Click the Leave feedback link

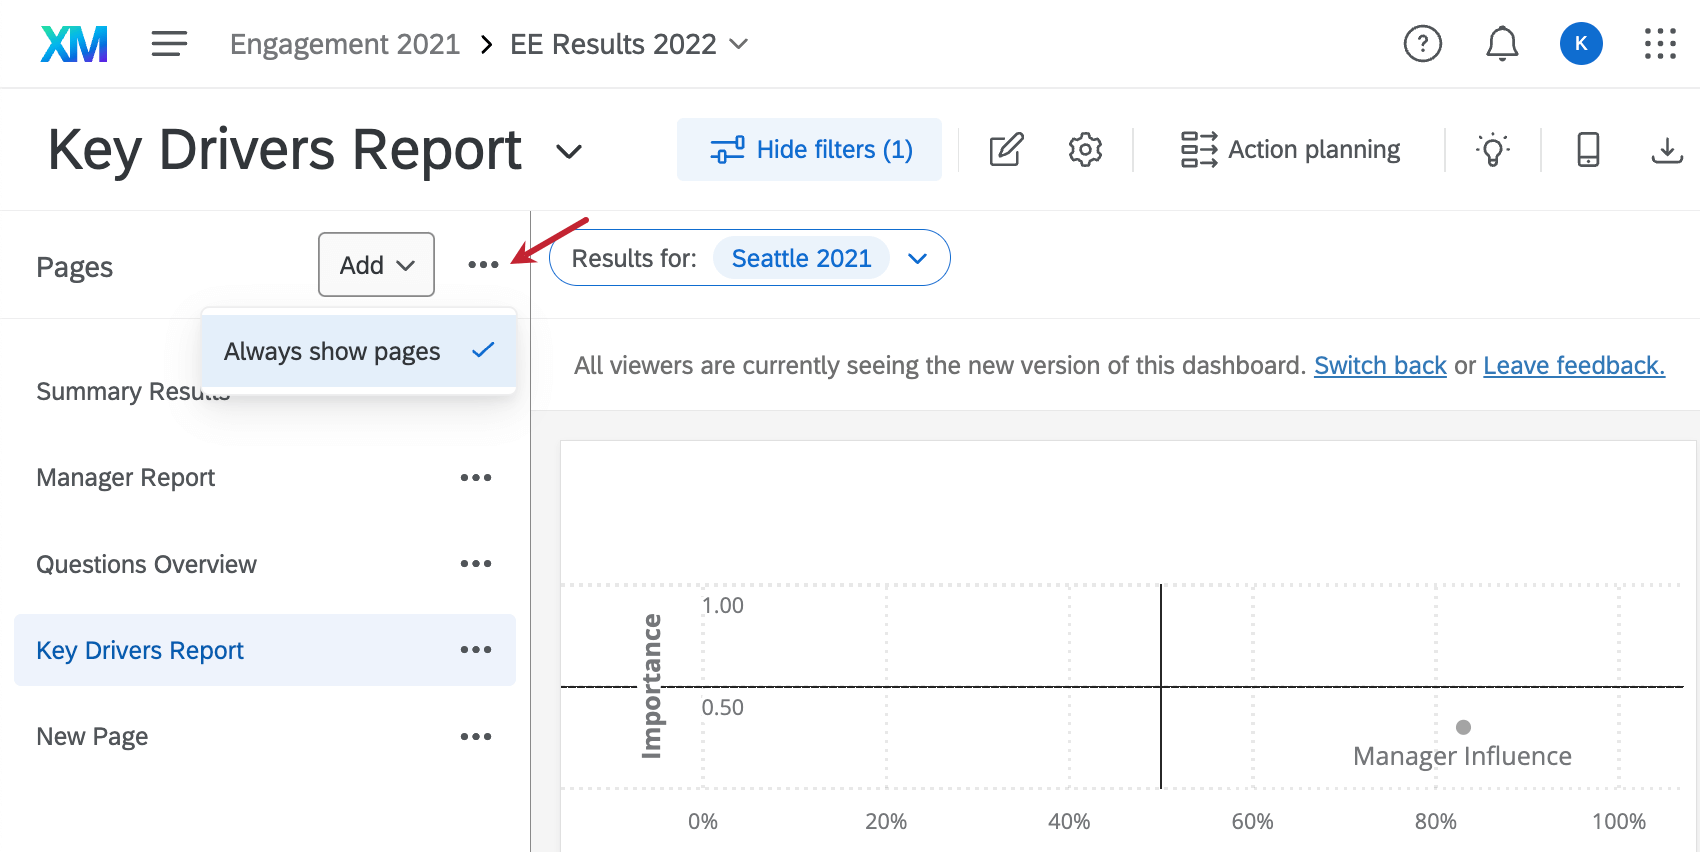pos(1573,366)
